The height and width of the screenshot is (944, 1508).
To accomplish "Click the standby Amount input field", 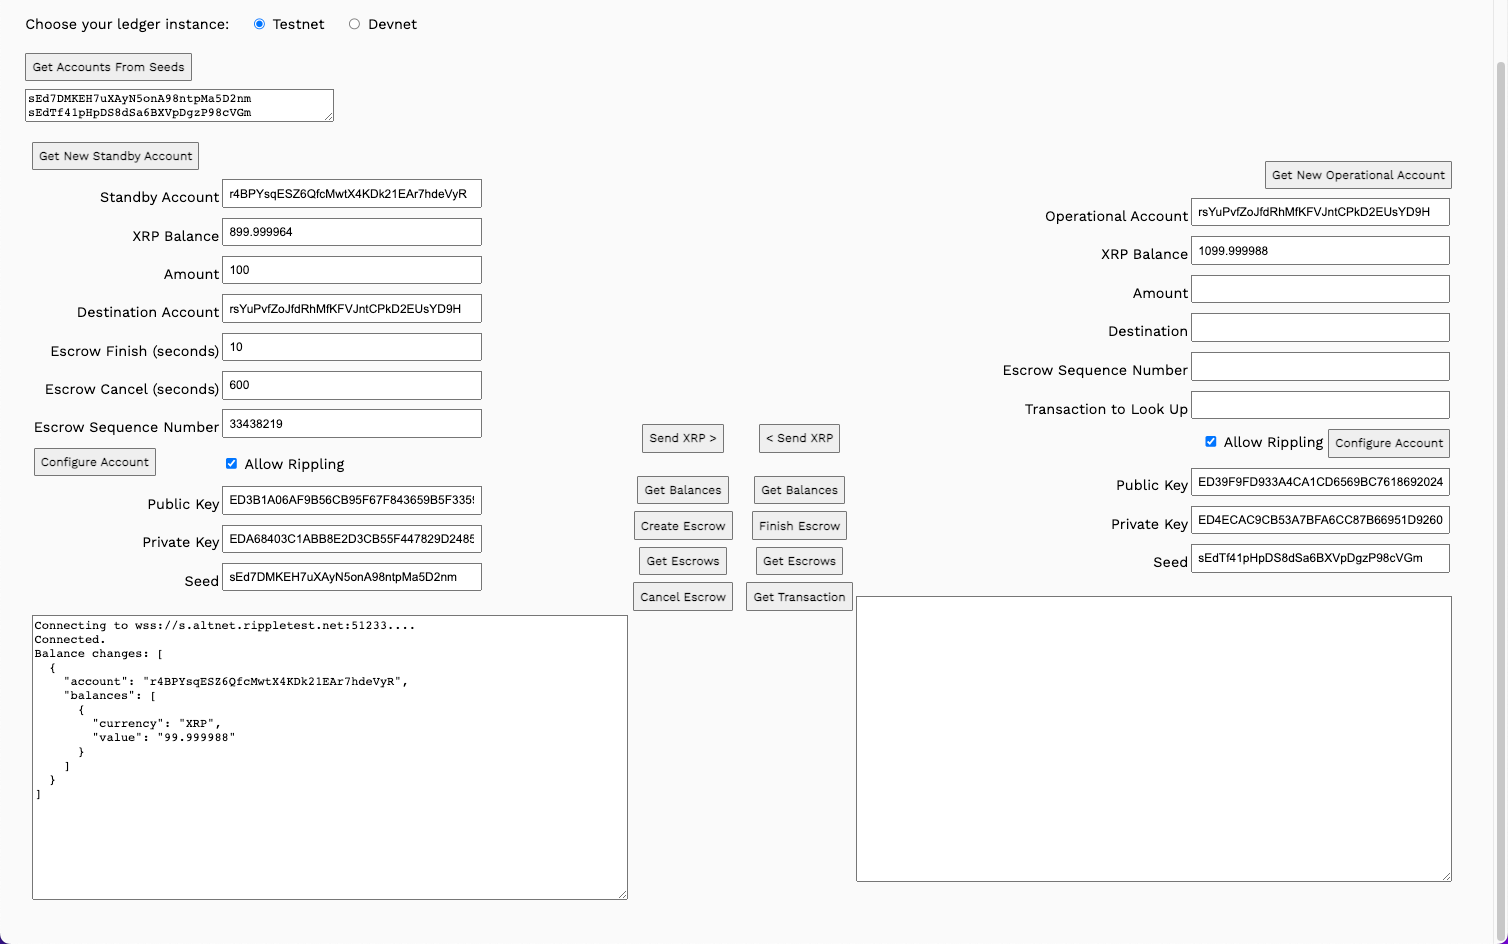I will tap(351, 270).
